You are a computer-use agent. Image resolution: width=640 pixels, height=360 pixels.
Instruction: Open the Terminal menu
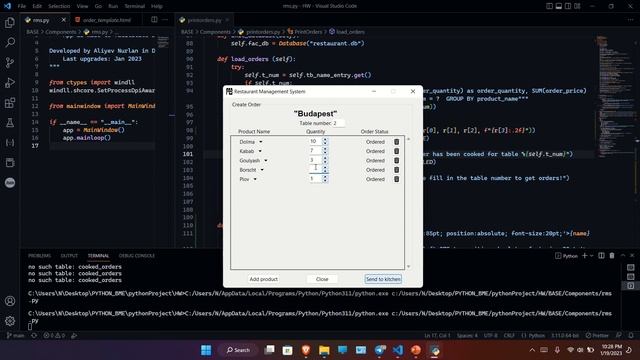click(134, 6)
